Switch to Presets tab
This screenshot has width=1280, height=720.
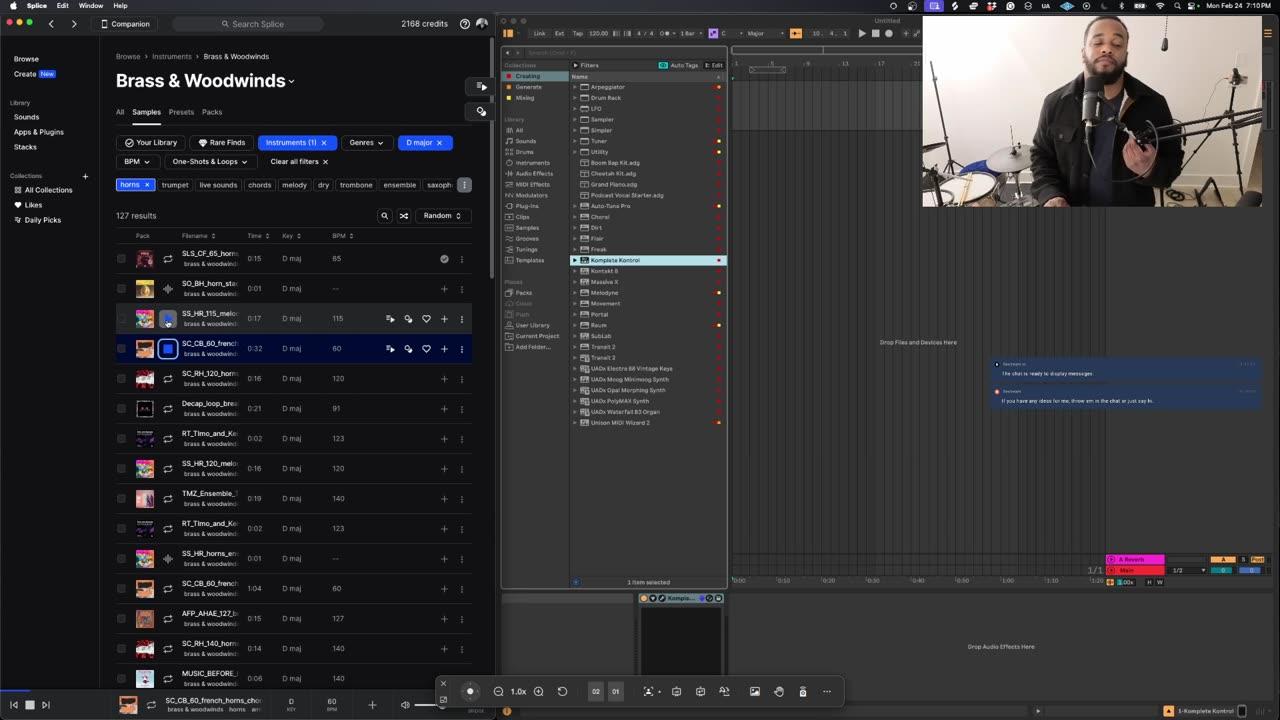(x=181, y=112)
